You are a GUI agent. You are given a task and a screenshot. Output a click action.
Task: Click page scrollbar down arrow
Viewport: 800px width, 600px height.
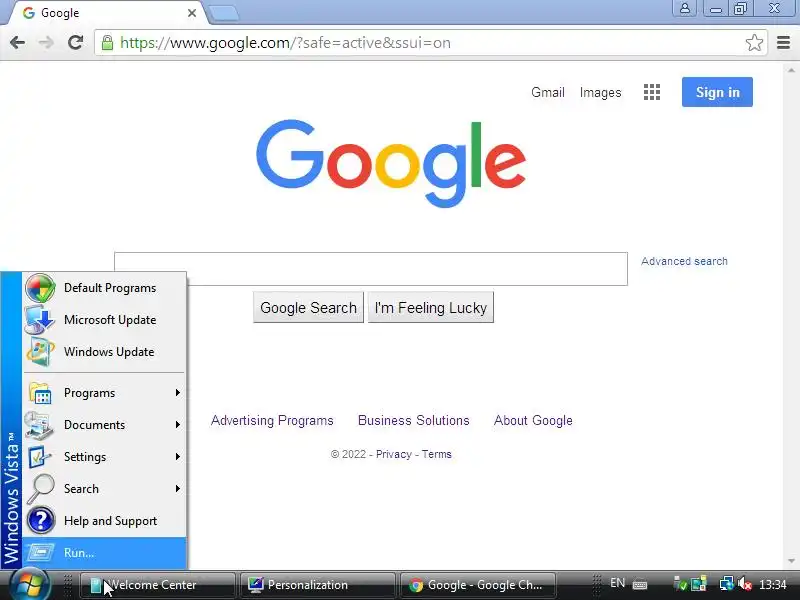(x=791, y=561)
